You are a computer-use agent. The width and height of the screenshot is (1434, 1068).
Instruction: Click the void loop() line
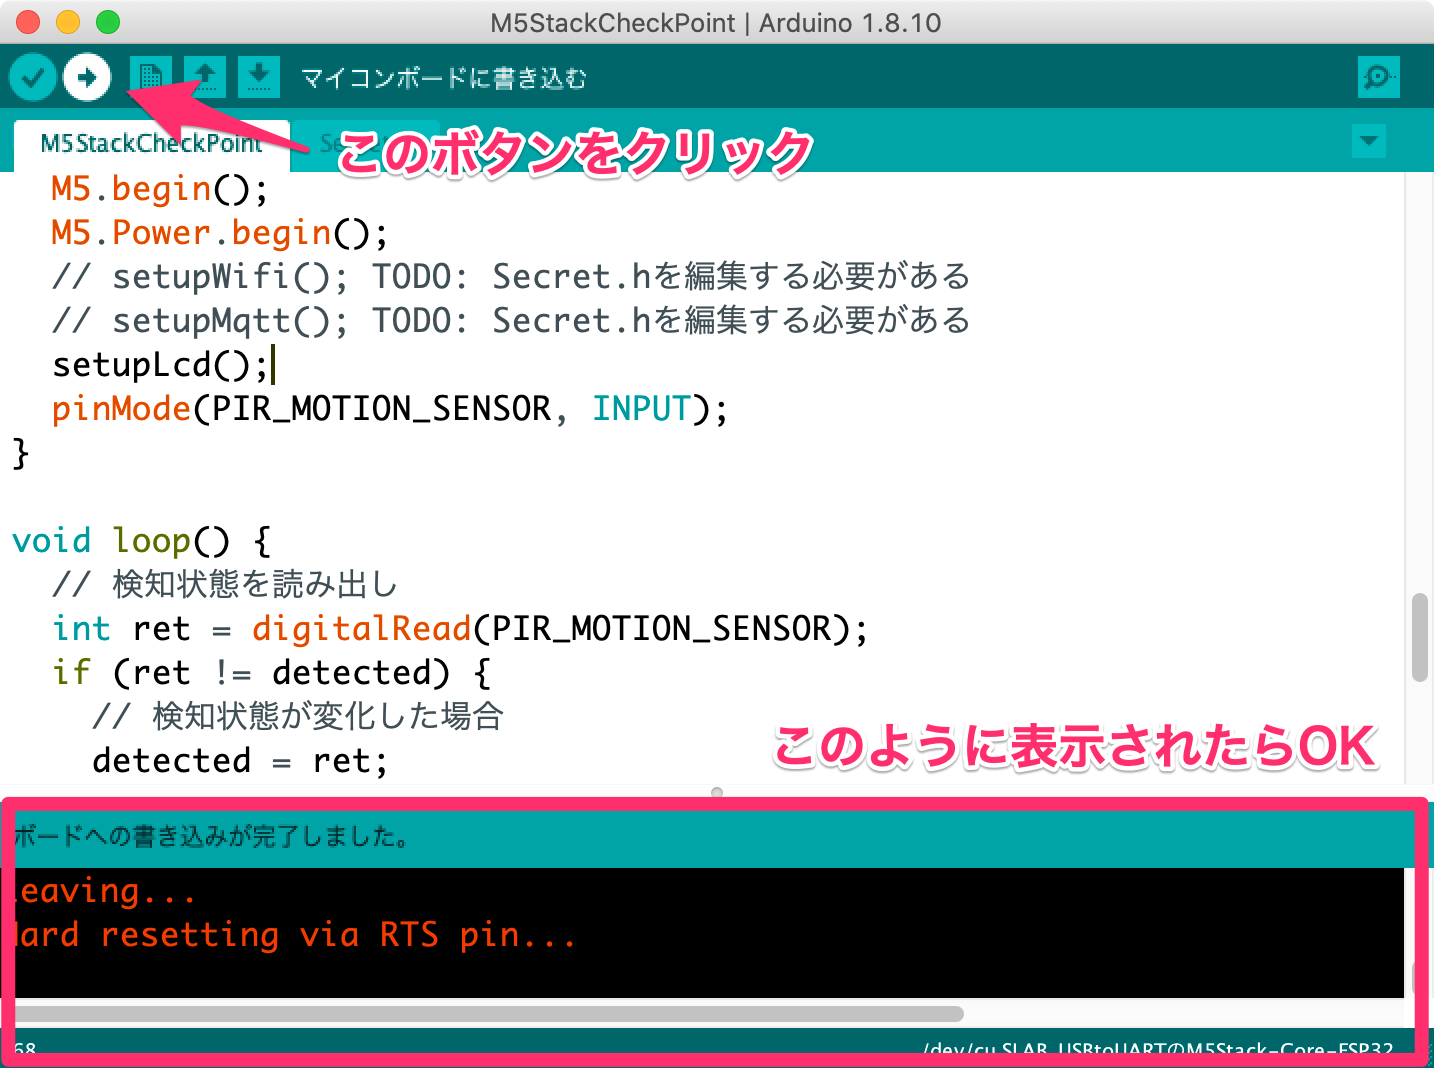point(142,541)
